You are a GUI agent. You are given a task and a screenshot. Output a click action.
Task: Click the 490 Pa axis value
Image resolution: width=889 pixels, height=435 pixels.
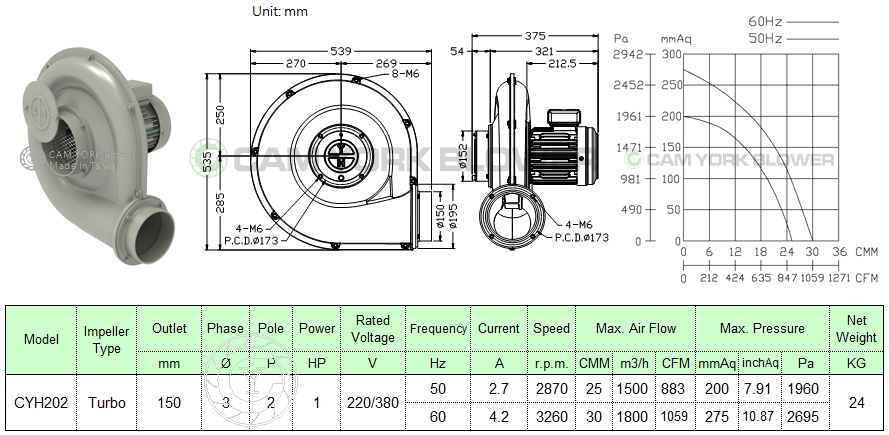(633, 210)
